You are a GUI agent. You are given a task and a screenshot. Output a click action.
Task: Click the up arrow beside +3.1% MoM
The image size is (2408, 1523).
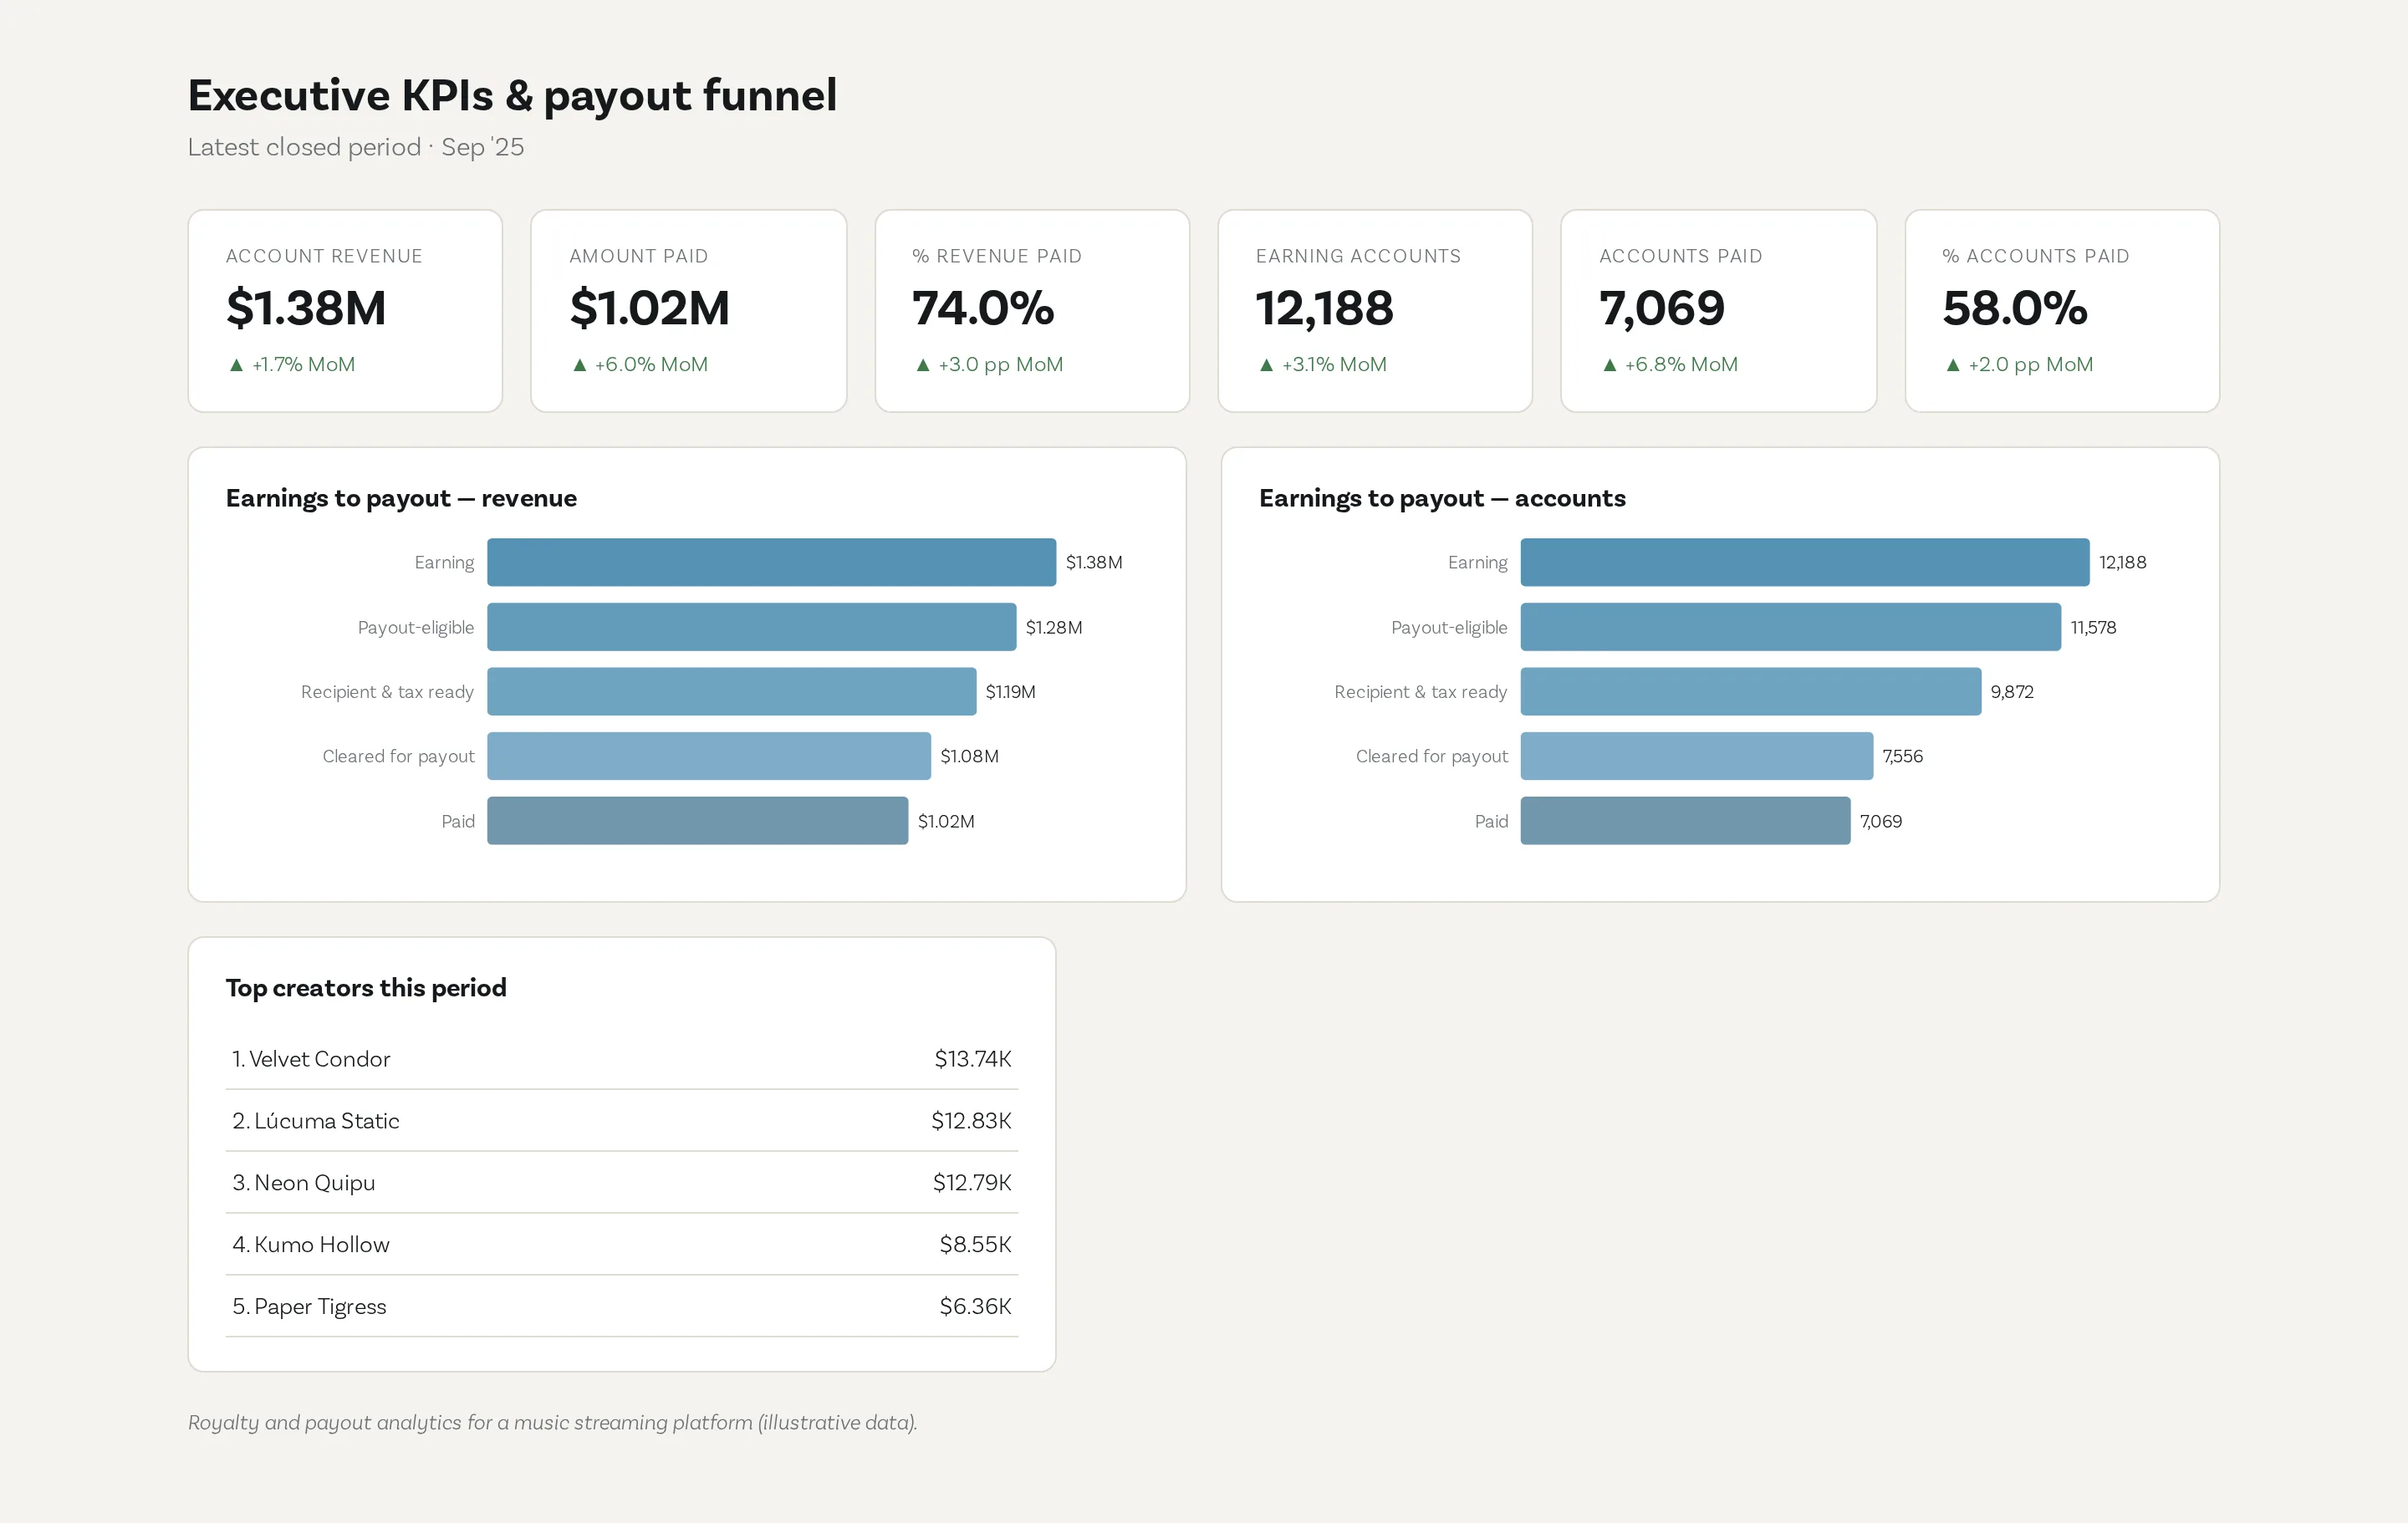(1266, 365)
